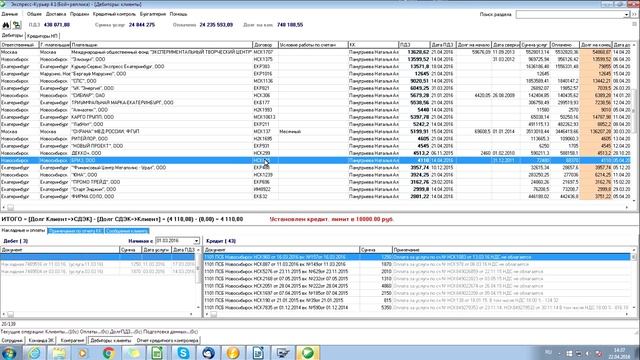Select the row for ТРИУМФАЛЬНАЯ МАРКА ЕКАТЕРИНБУРГ
This screenshot has width=640, height=360.
tap(315, 102)
